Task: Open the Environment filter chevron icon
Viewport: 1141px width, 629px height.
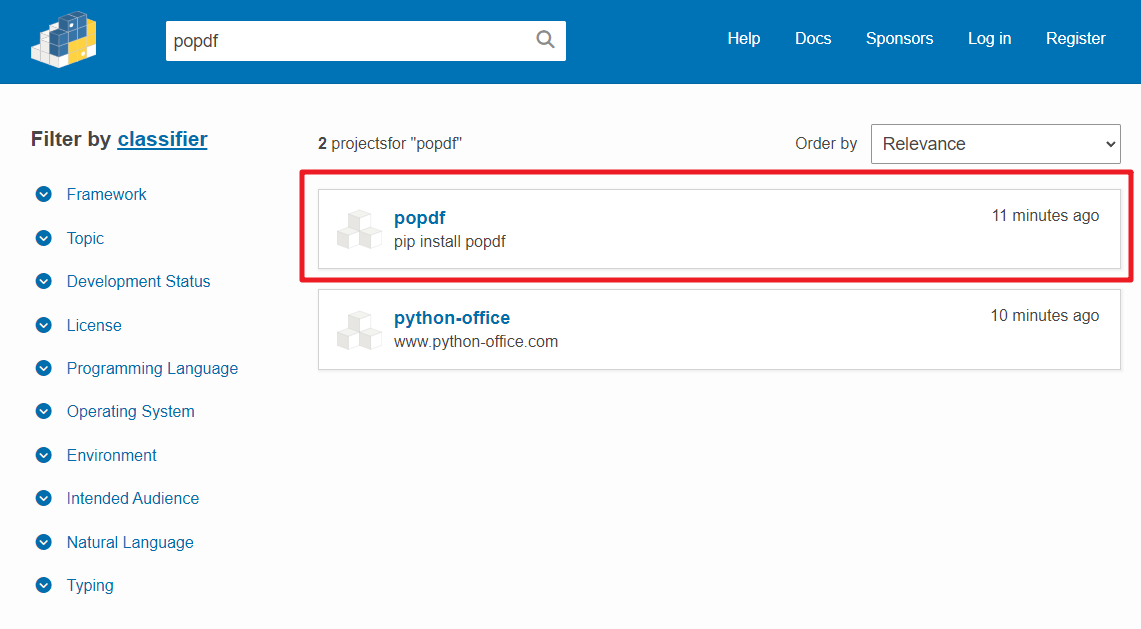Action: coord(44,455)
